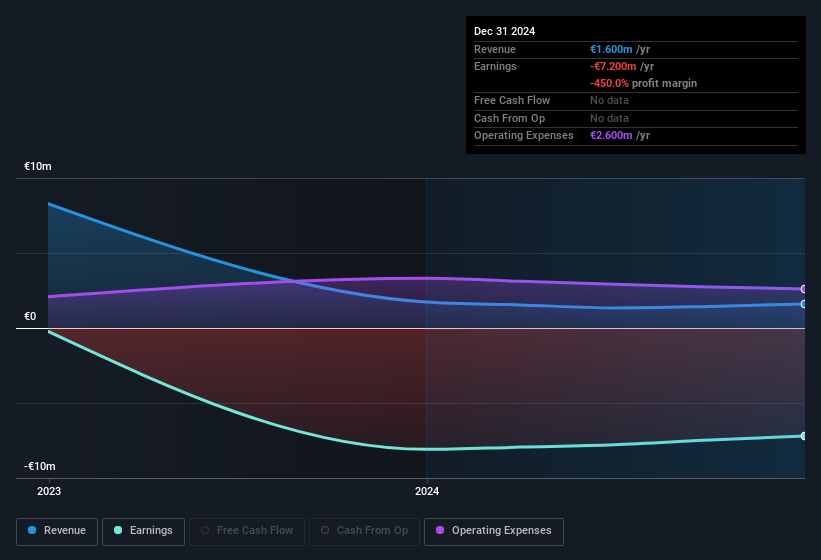Toggle the Revenue series legend button
The width and height of the screenshot is (821, 560).
pos(57,531)
